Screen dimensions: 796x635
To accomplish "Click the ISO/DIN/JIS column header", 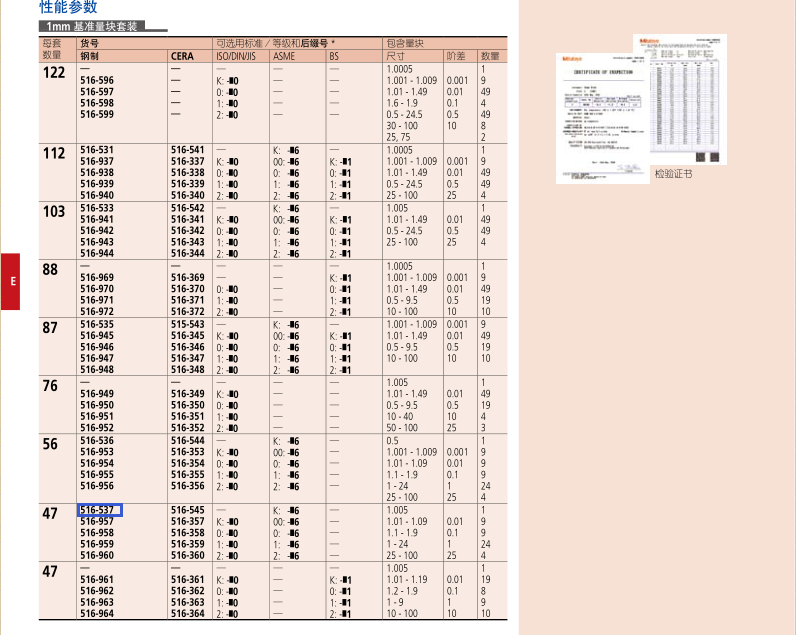I will 236,56.
